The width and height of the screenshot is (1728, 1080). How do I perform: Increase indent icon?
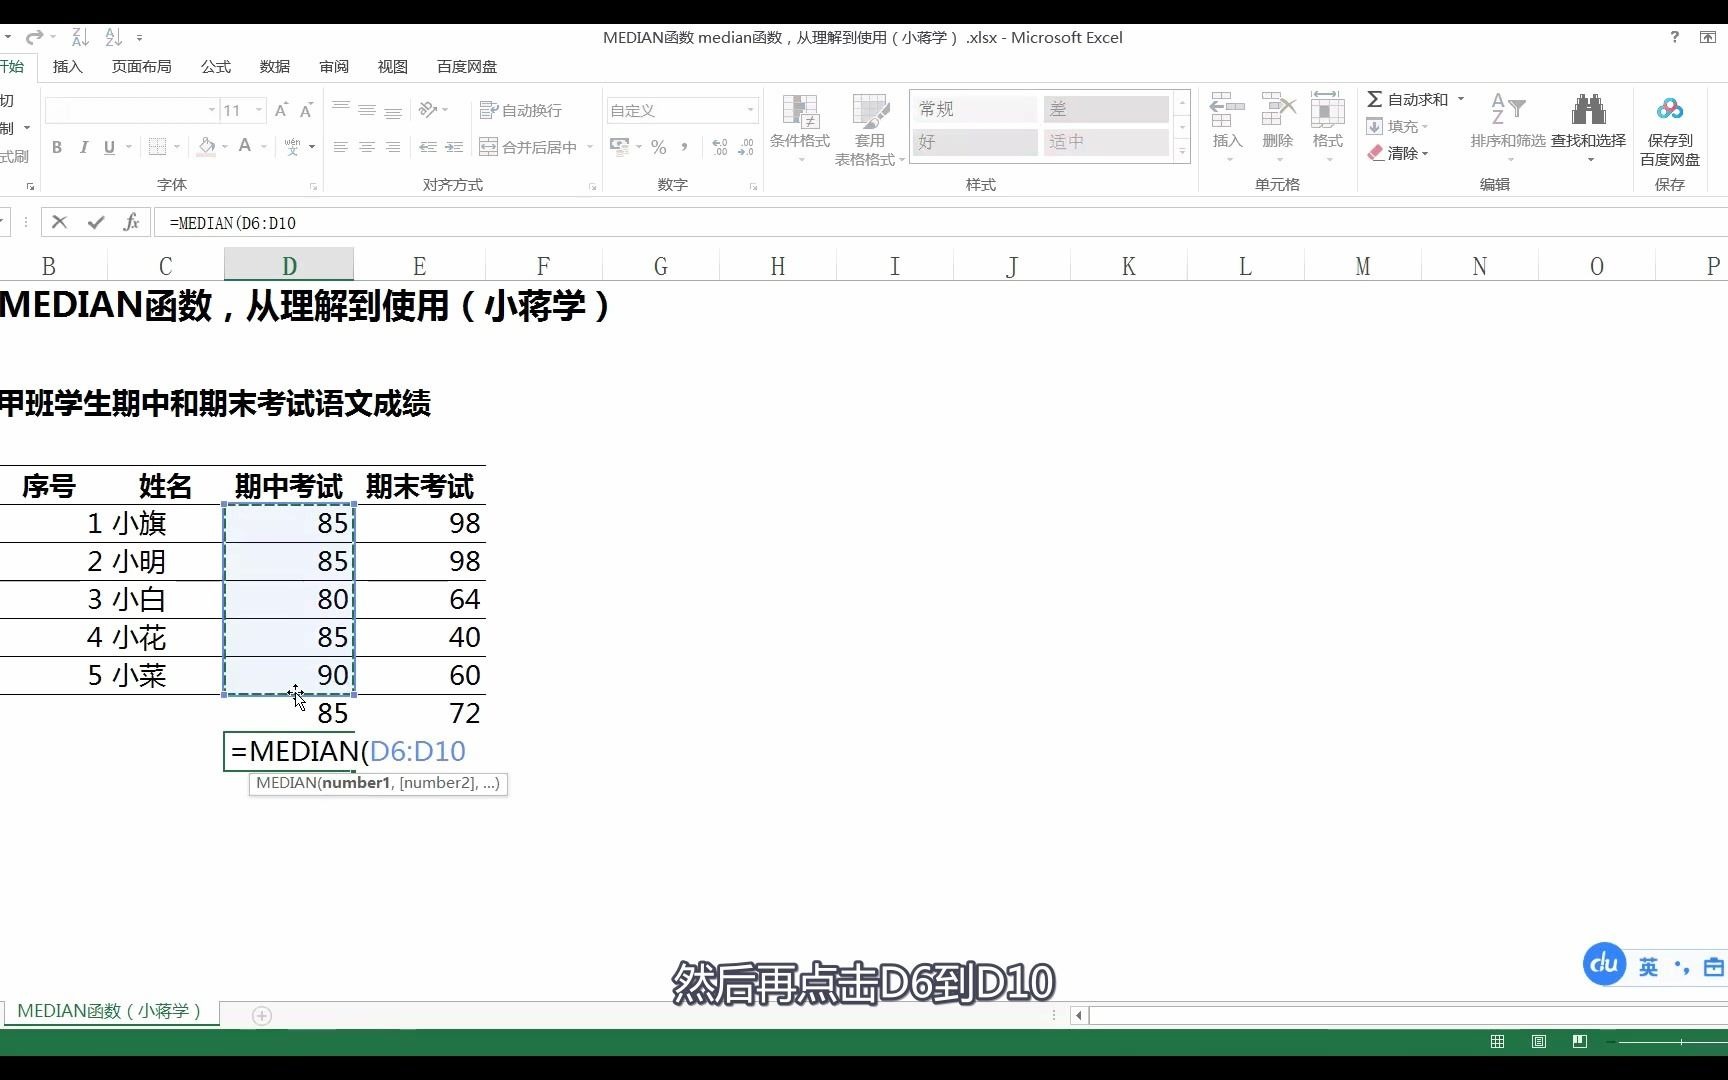click(x=454, y=147)
